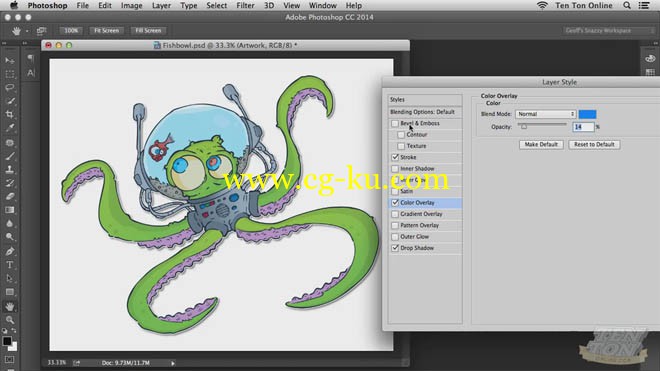Toggle Scroll All Windows in options bar
Viewport: 660px width, 371px height.
point(41,31)
